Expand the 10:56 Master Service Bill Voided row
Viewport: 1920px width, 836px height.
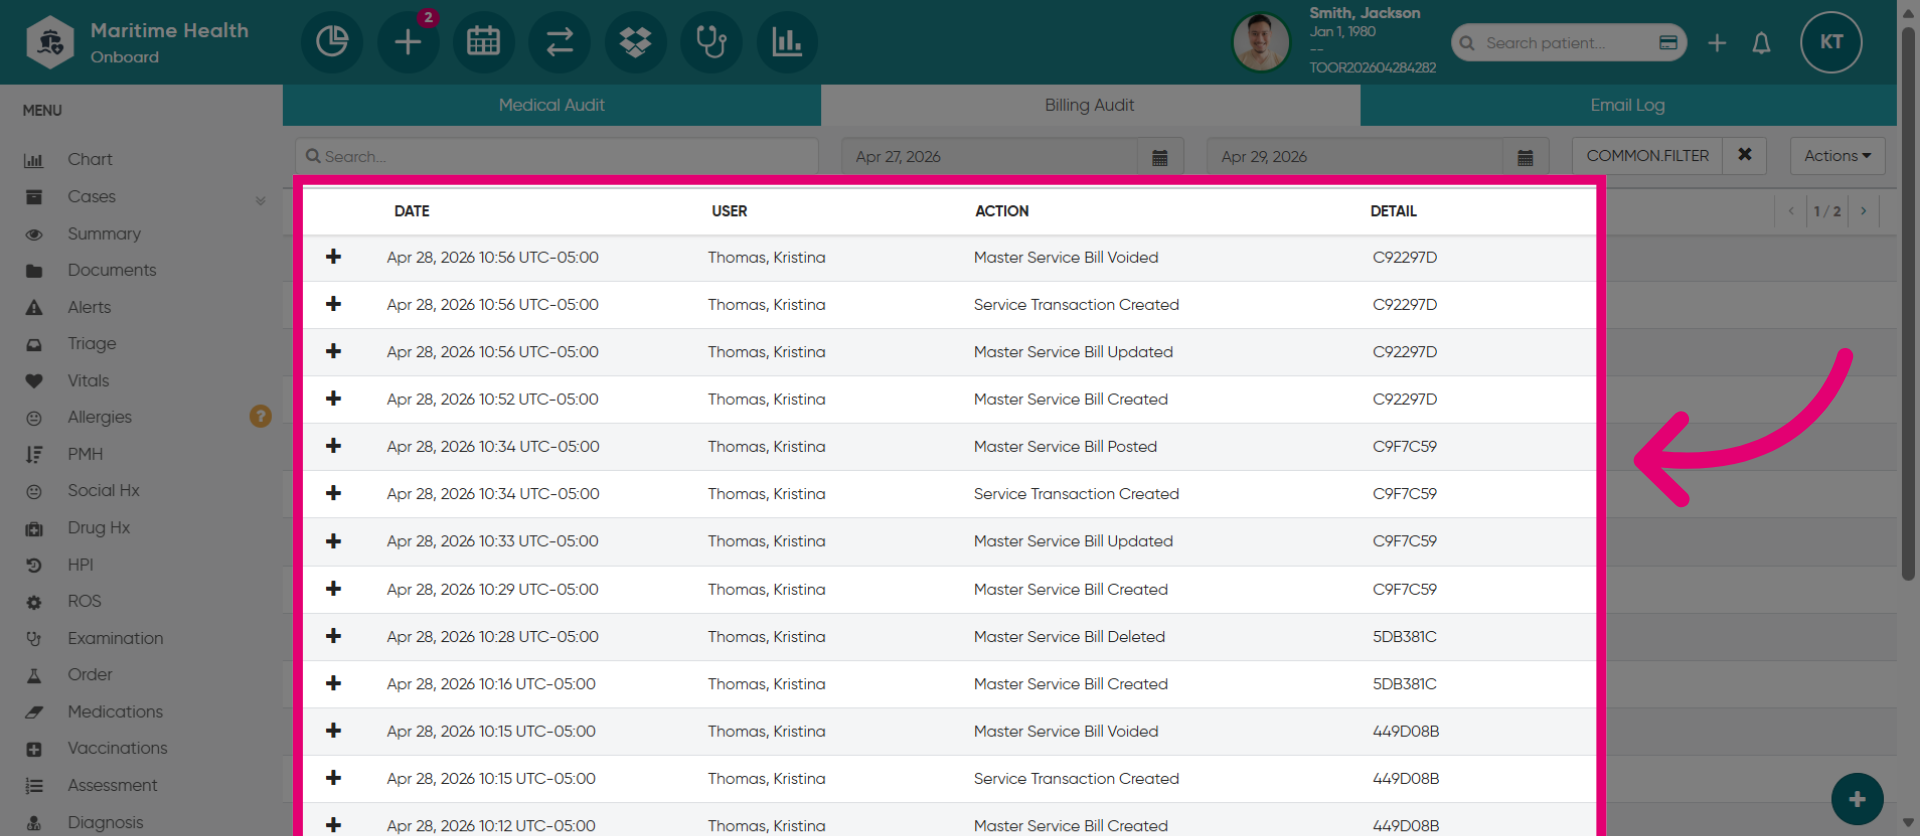(x=334, y=257)
